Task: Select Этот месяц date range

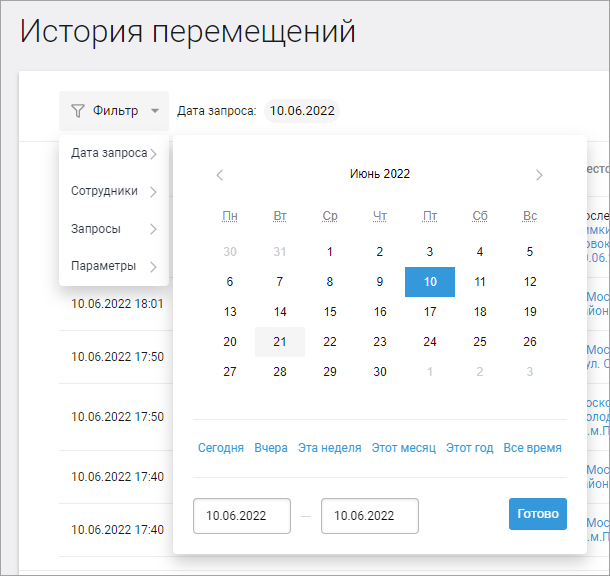Action: coord(403,448)
